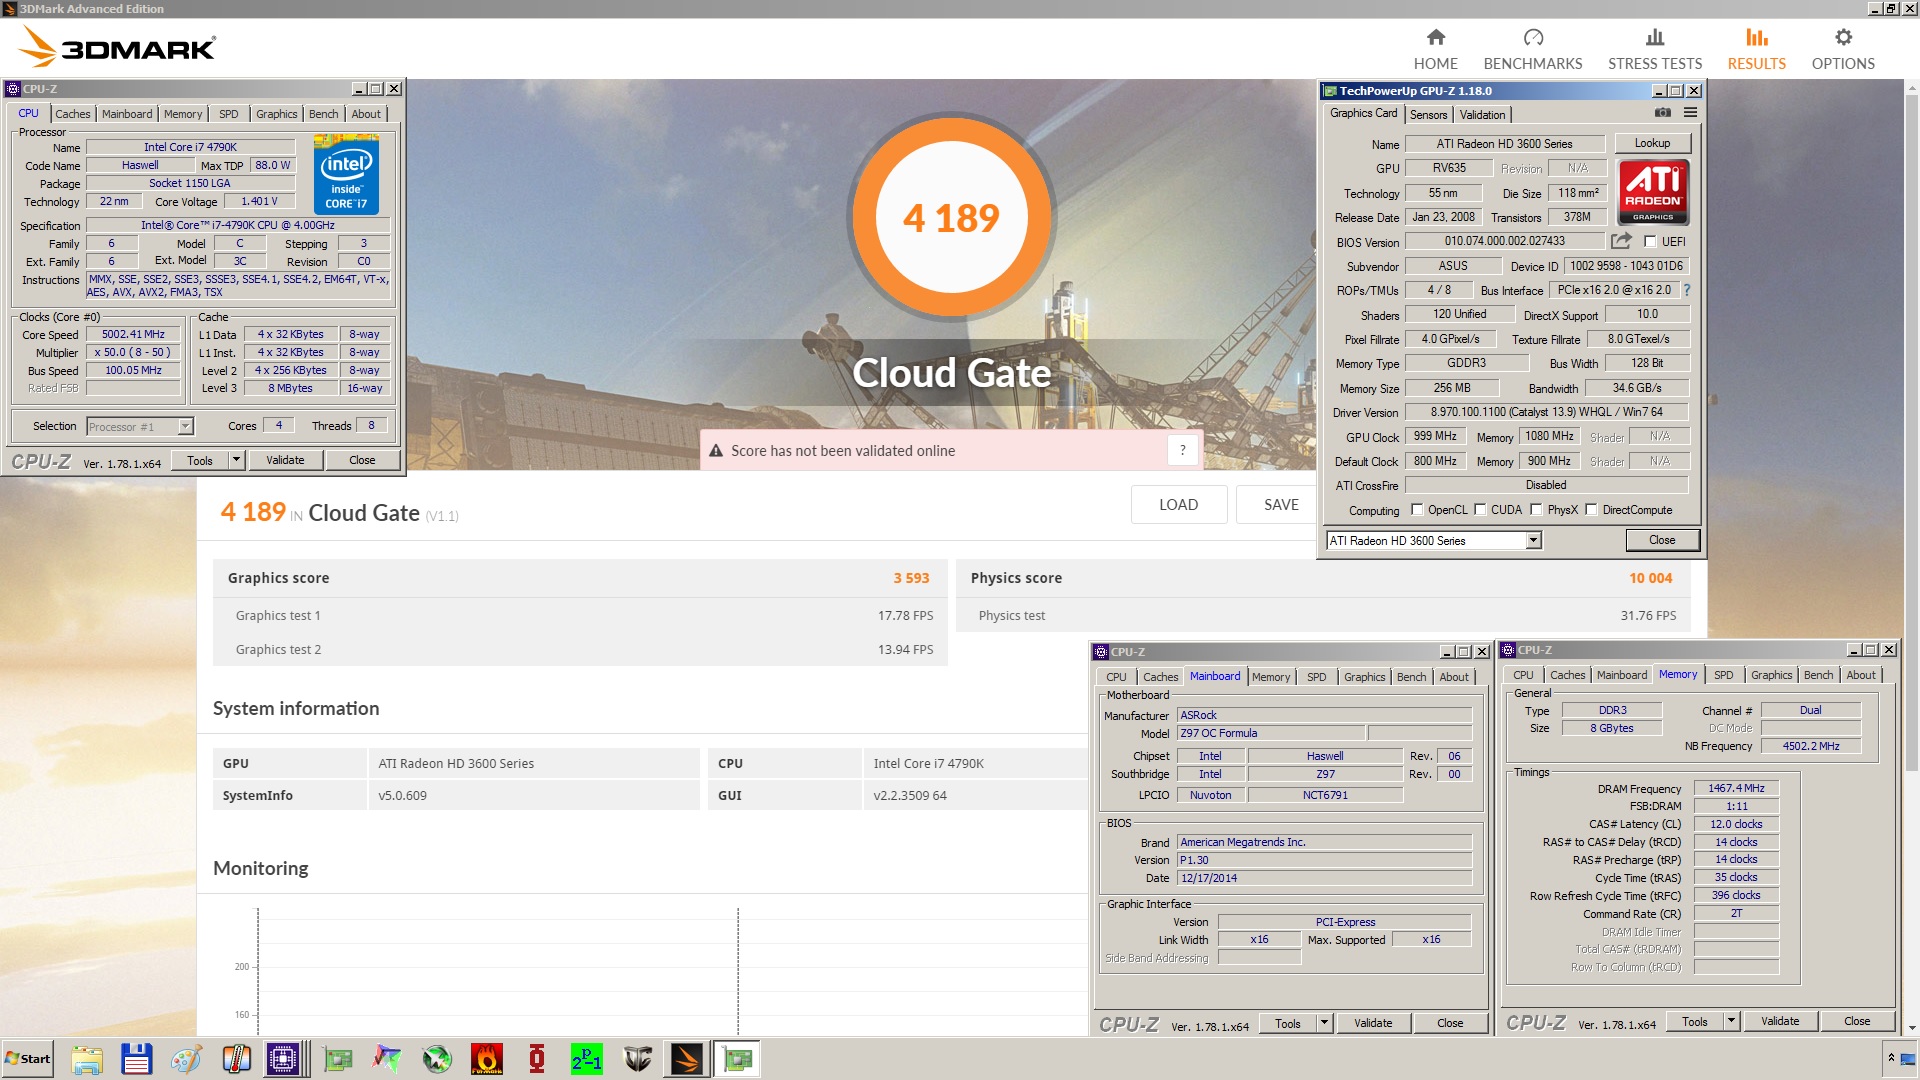Open STRESS TESTS in 3DMark
The height and width of the screenshot is (1080, 1920).
tap(1654, 49)
